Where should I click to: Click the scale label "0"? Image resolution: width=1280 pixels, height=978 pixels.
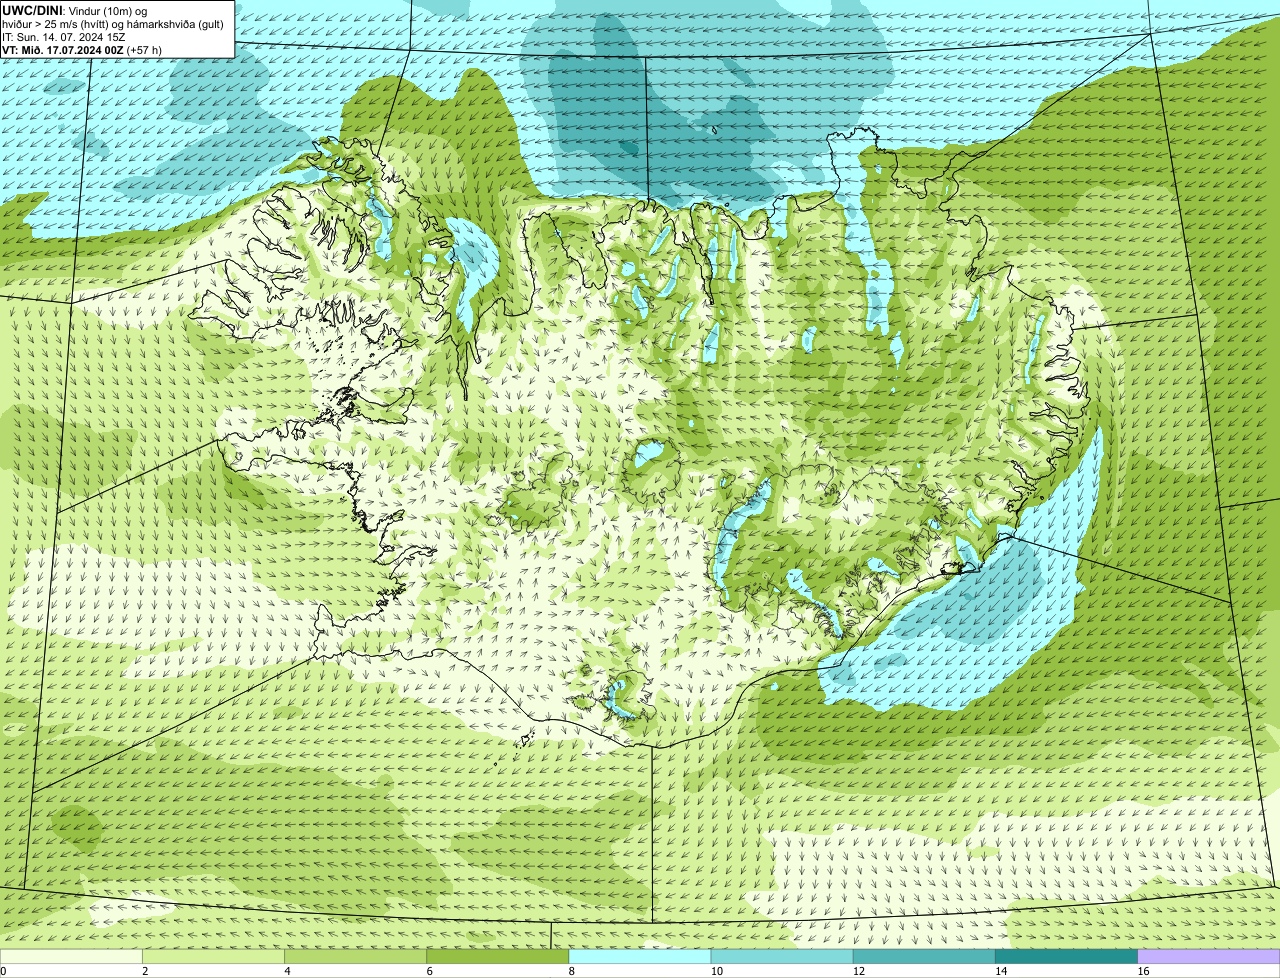(3, 971)
